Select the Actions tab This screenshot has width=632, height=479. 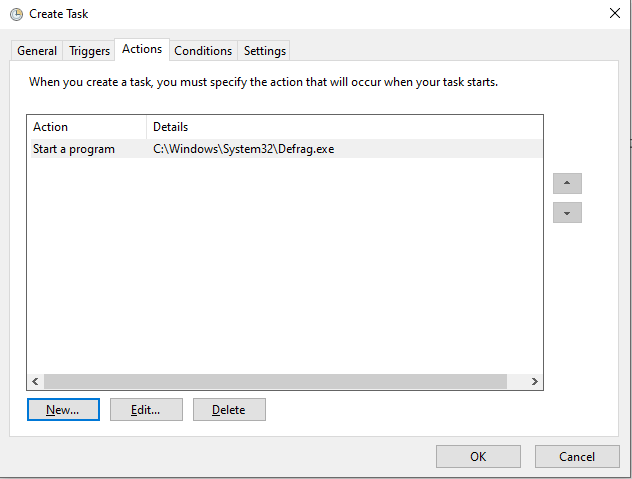pyautogui.click(x=142, y=49)
